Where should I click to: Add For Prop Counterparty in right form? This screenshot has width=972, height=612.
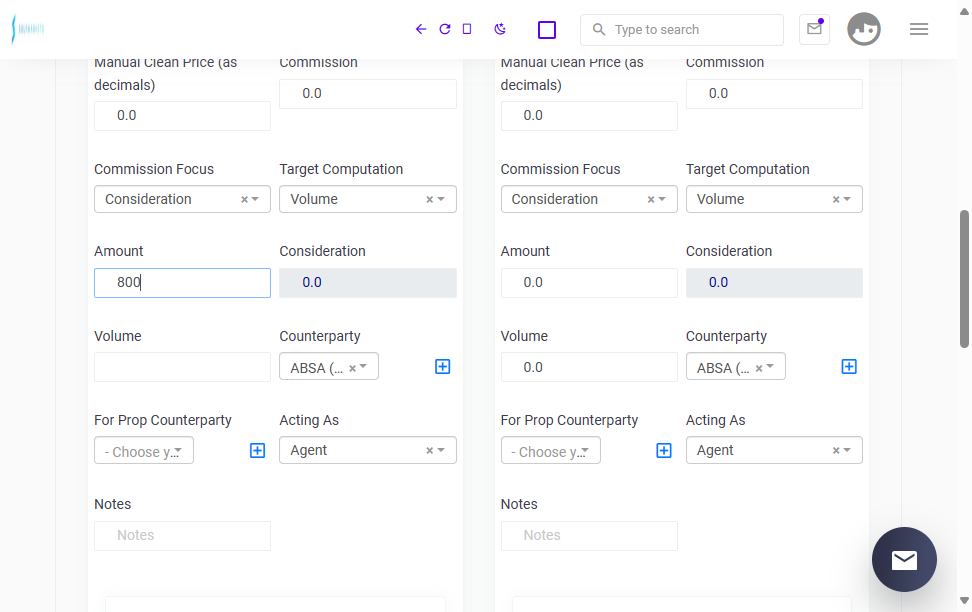coord(663,450)
